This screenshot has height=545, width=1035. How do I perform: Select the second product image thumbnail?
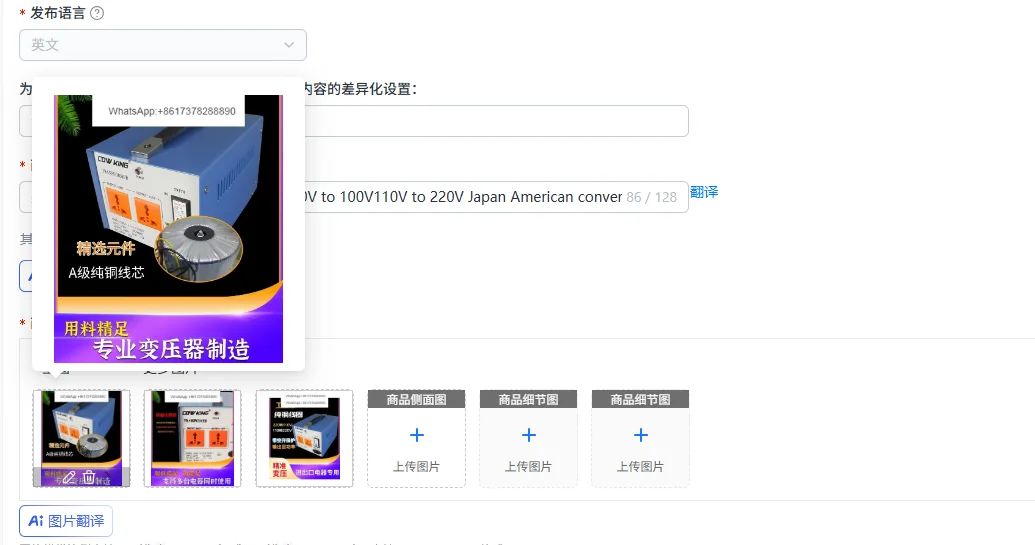tap(192, 438)
